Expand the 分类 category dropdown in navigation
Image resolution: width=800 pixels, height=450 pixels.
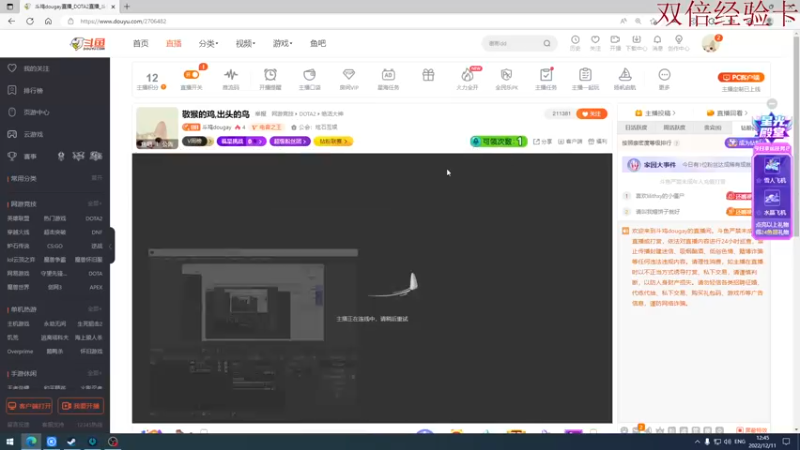pyautogui.click(x=208, y=43)
